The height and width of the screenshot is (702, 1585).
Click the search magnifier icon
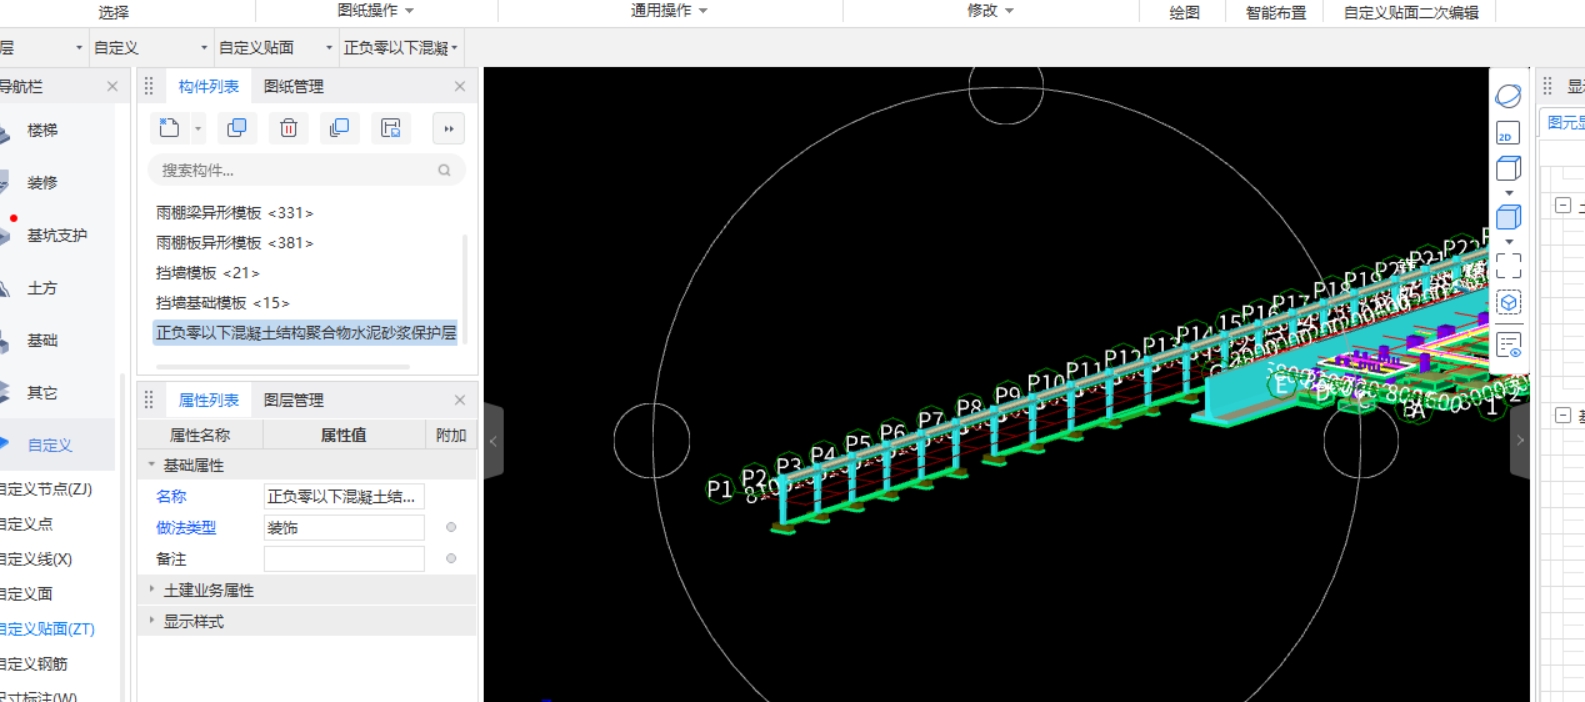(x=444, y=171)
